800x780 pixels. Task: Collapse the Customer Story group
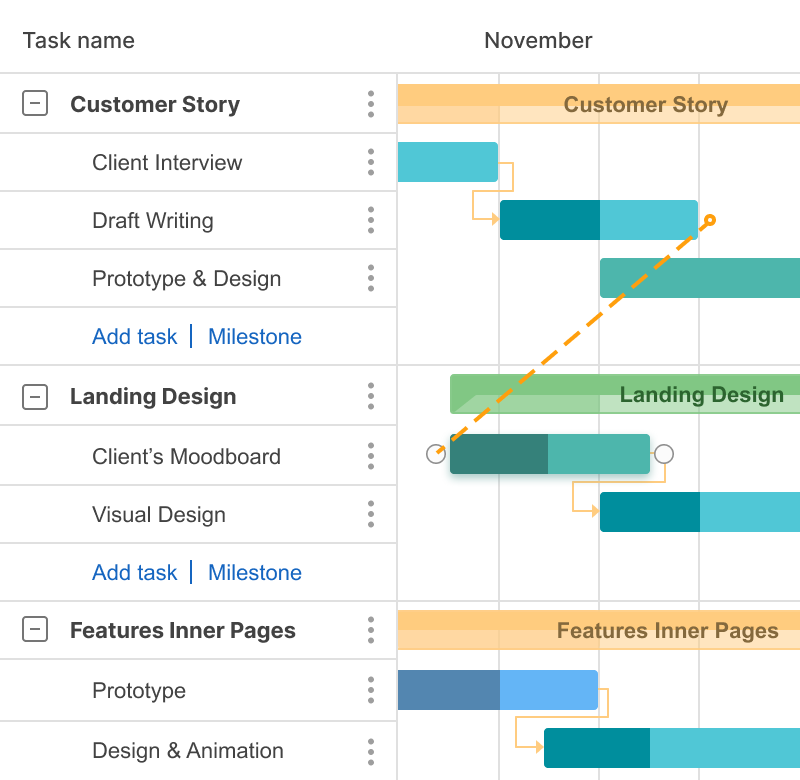coord(35,103)
